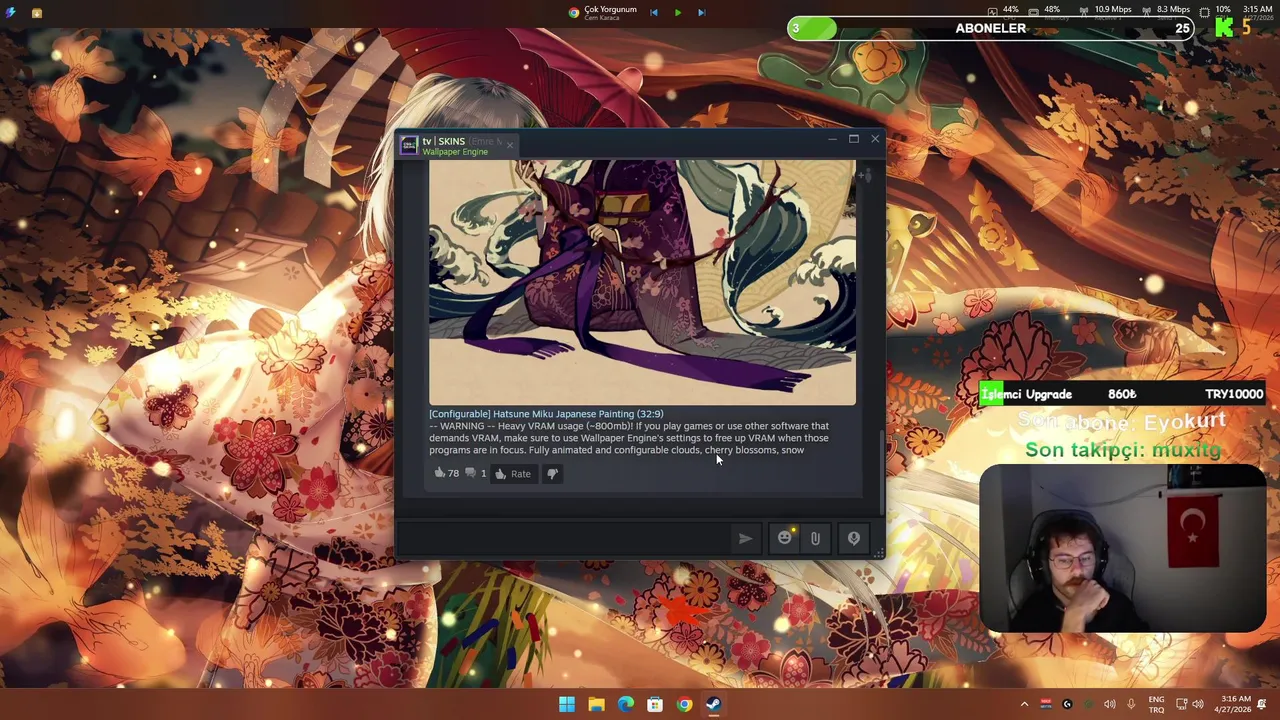1280x720 pixels.
Task: Expand the hidden system tray icons chevron
Action: click(1024, 704)
